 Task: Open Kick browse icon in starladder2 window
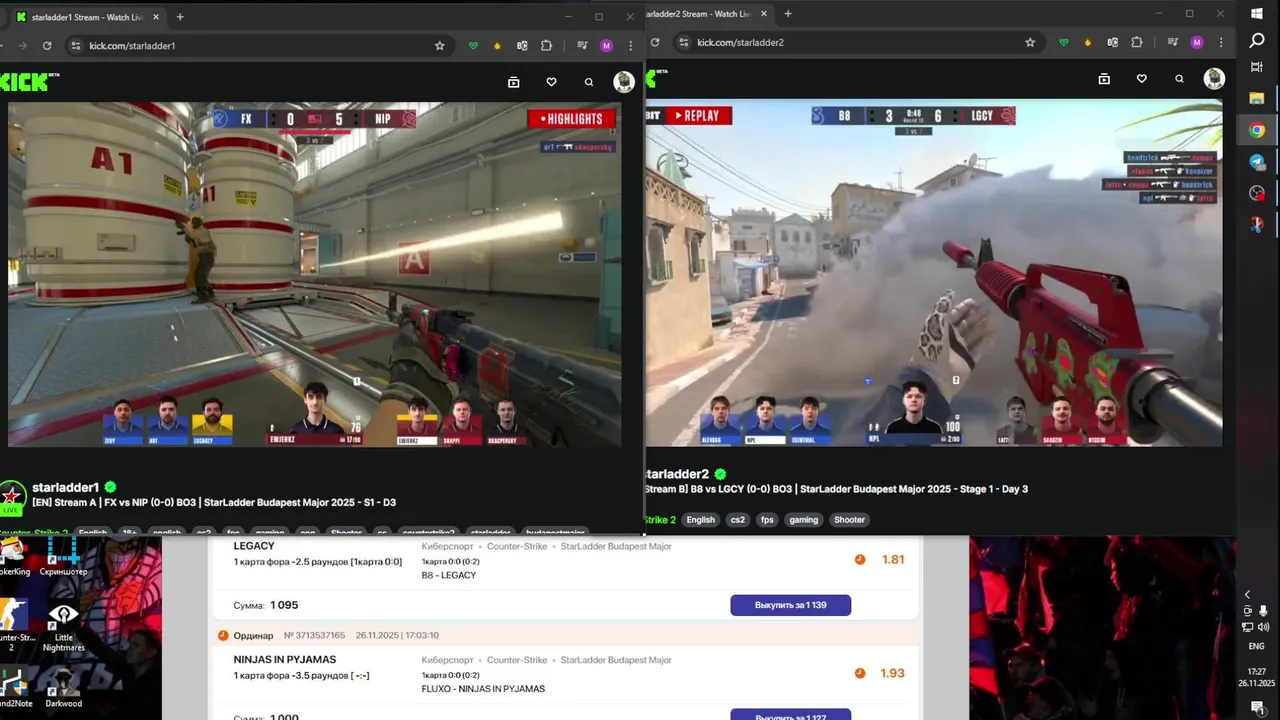coord(1104,79)
